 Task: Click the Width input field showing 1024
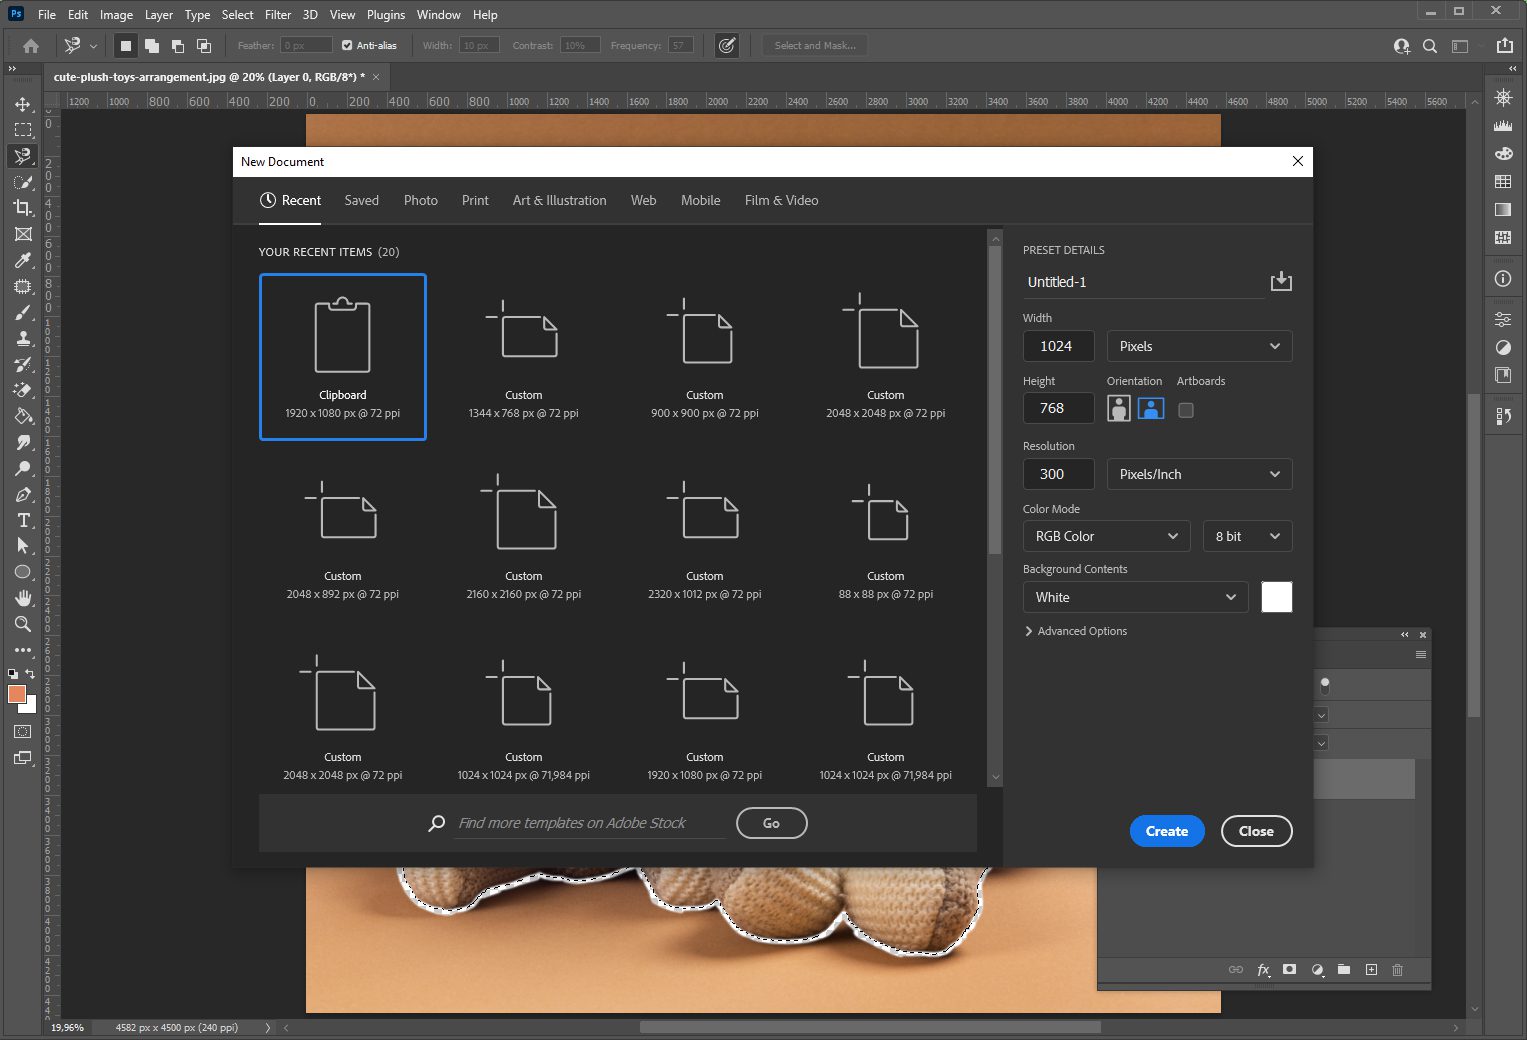tap(1059, 346)
